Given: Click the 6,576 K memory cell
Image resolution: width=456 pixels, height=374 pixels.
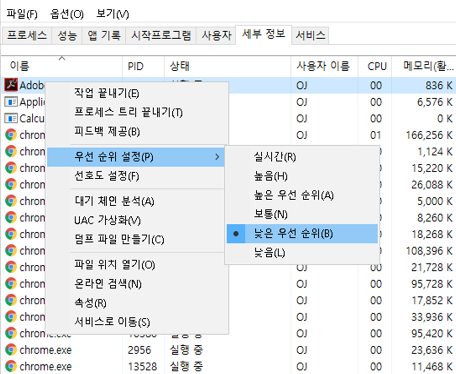Looking at the screenshot, I should [x=435, y=102].
